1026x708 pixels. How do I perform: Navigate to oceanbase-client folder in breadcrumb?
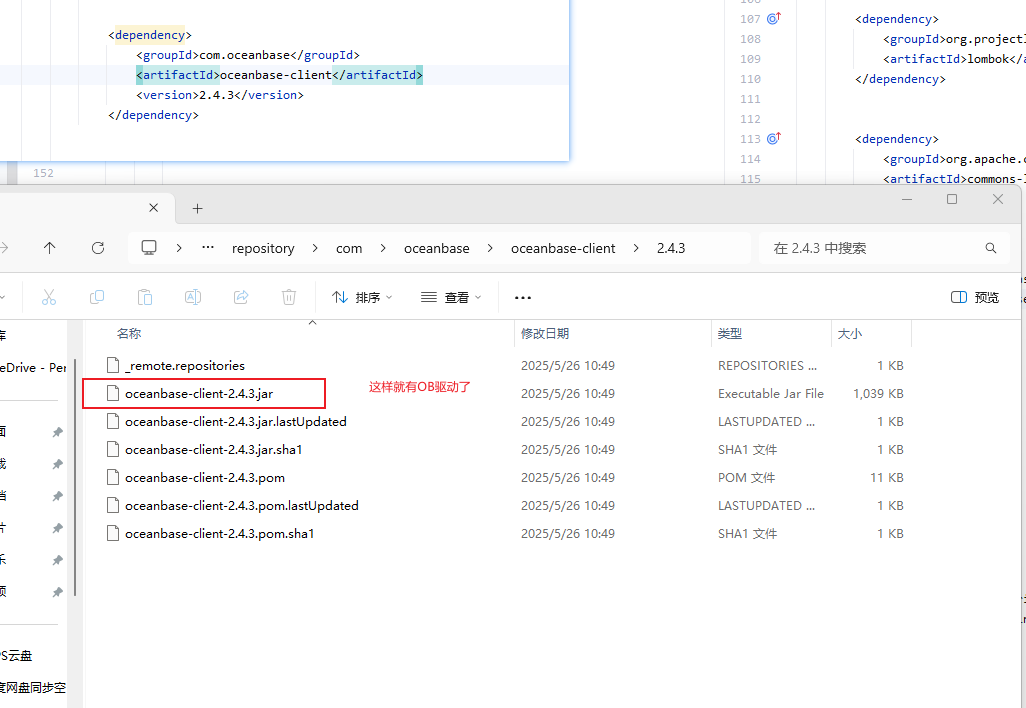pyautogui.click(x=563, y=248)
